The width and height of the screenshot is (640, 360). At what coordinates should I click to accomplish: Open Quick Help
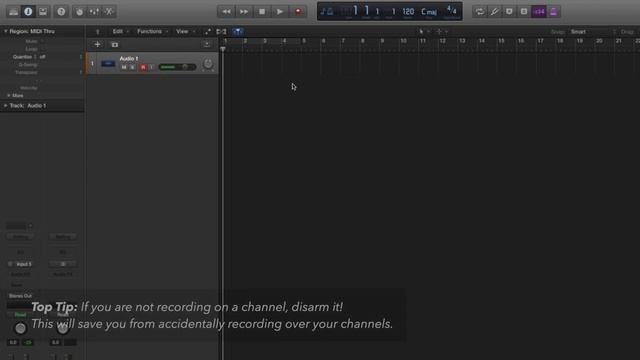point(61,11)
